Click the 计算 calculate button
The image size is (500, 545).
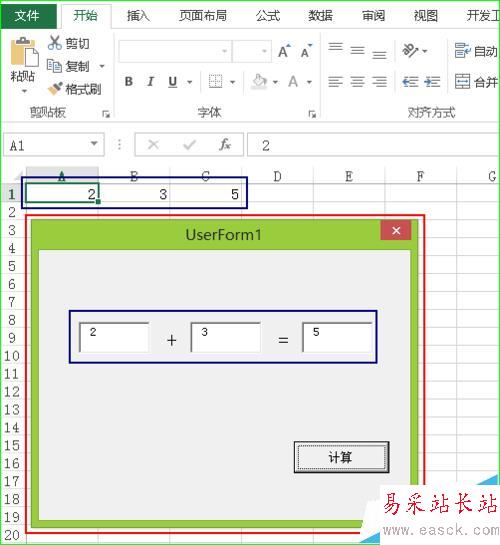[x=341, y=457]
